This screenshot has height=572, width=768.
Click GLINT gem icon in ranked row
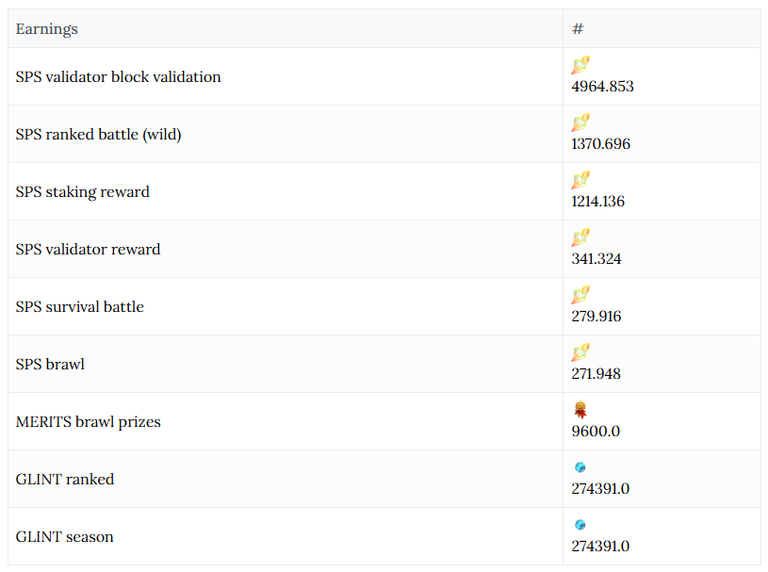[580, 467]
